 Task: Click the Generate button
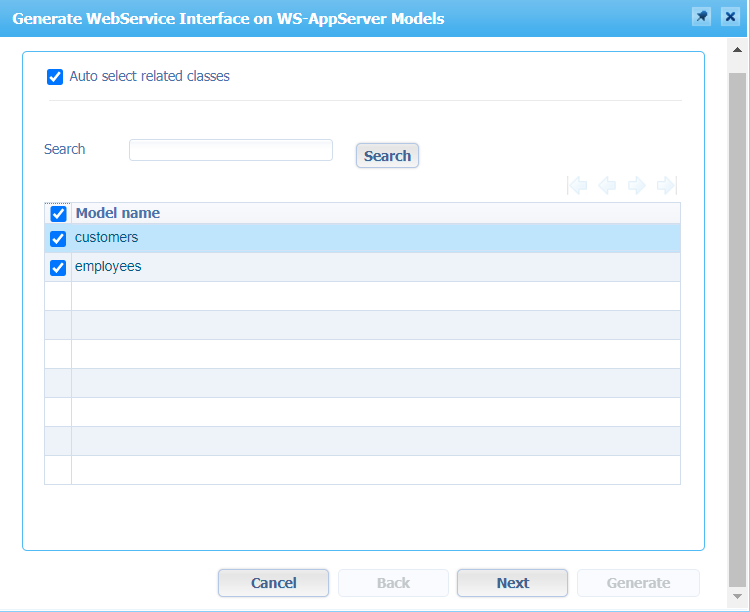coord(638,583)
